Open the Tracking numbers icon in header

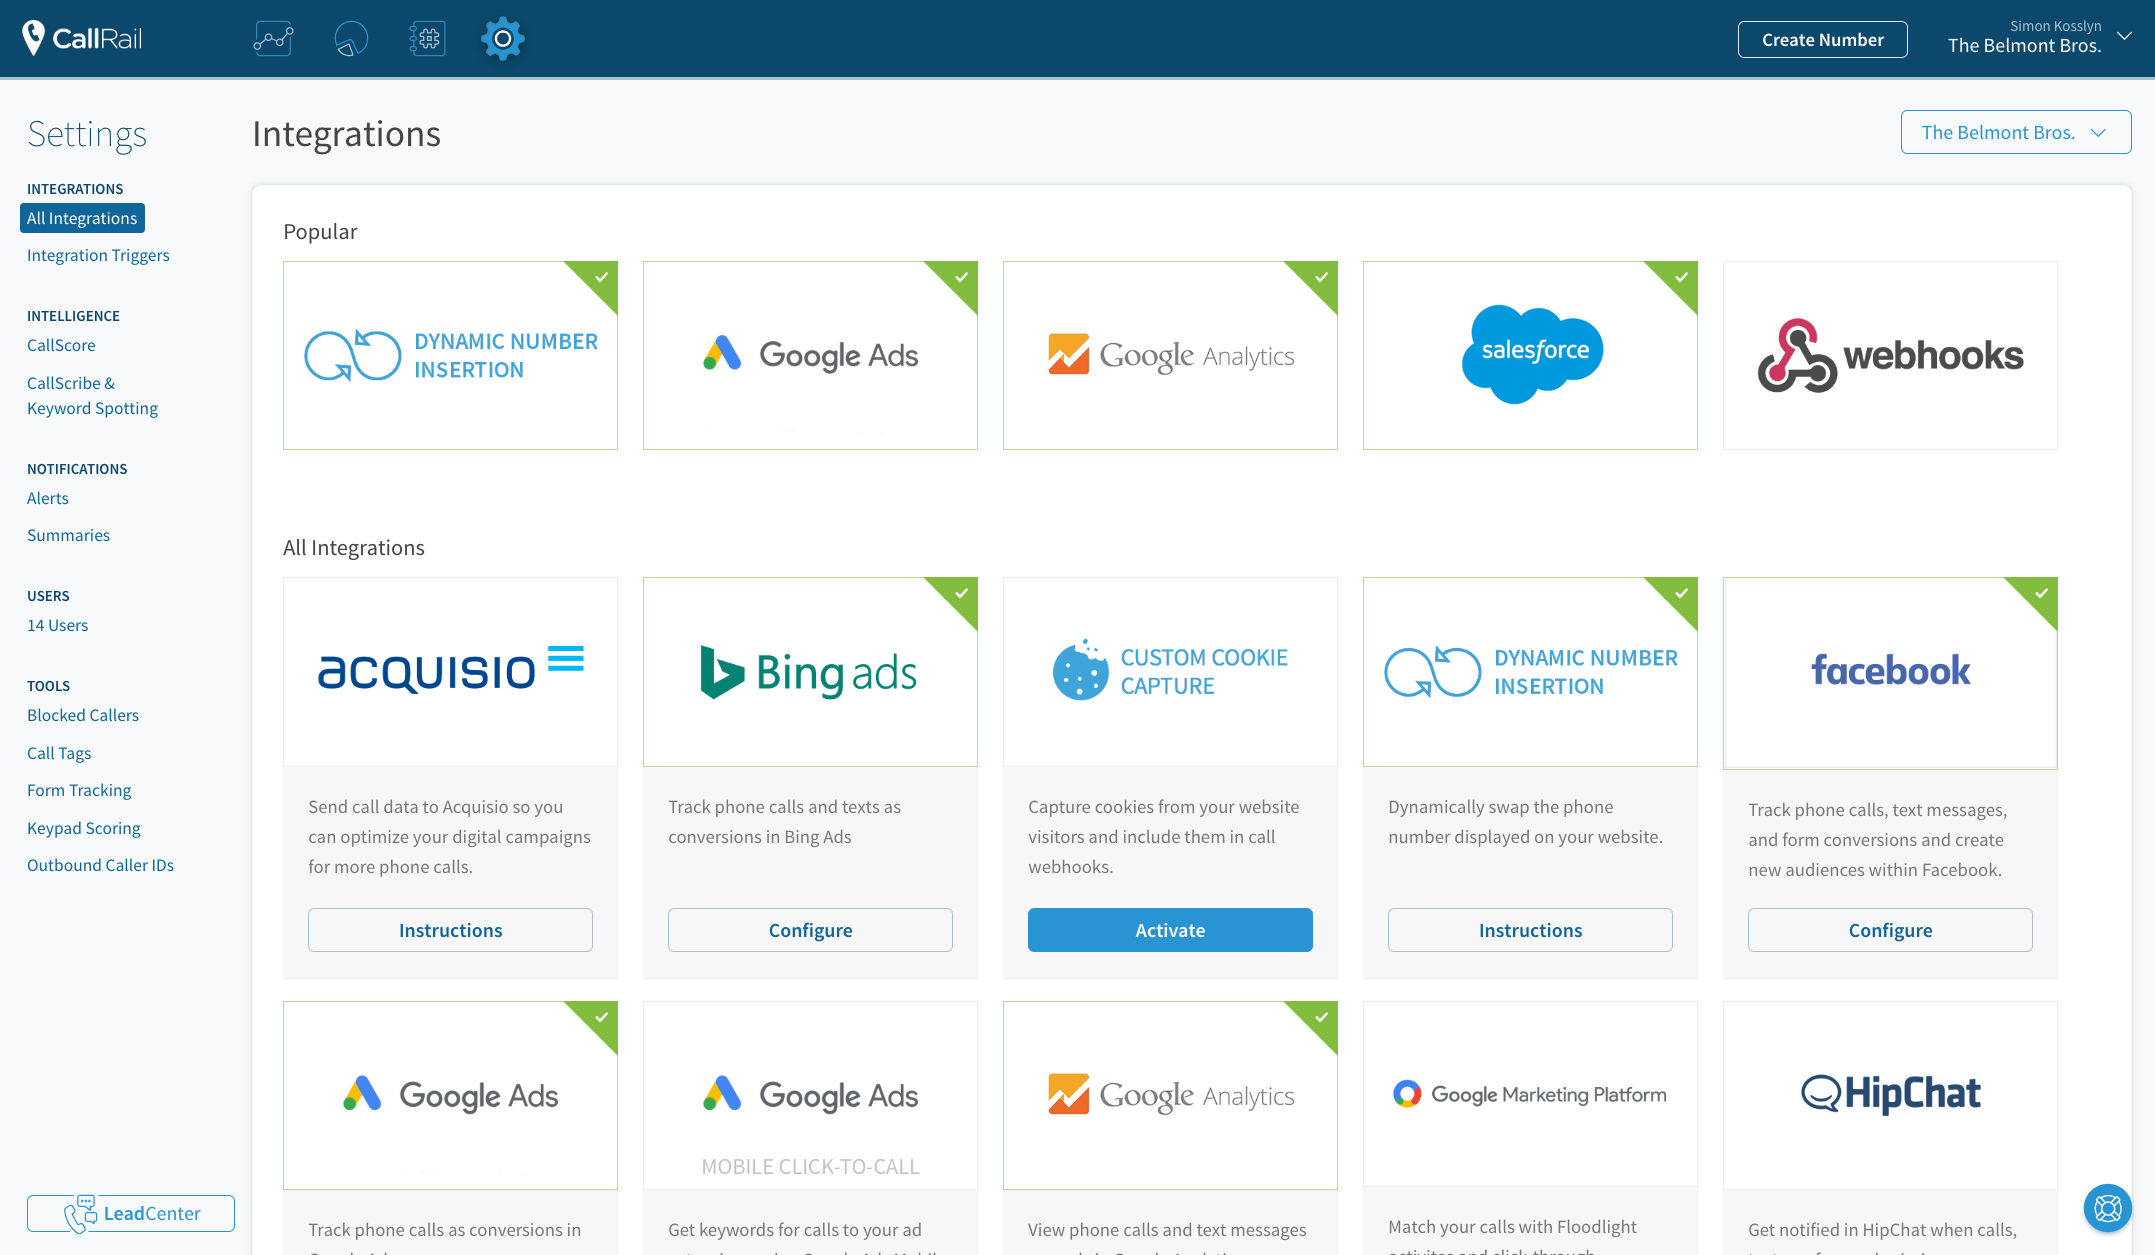pos(427,39)
